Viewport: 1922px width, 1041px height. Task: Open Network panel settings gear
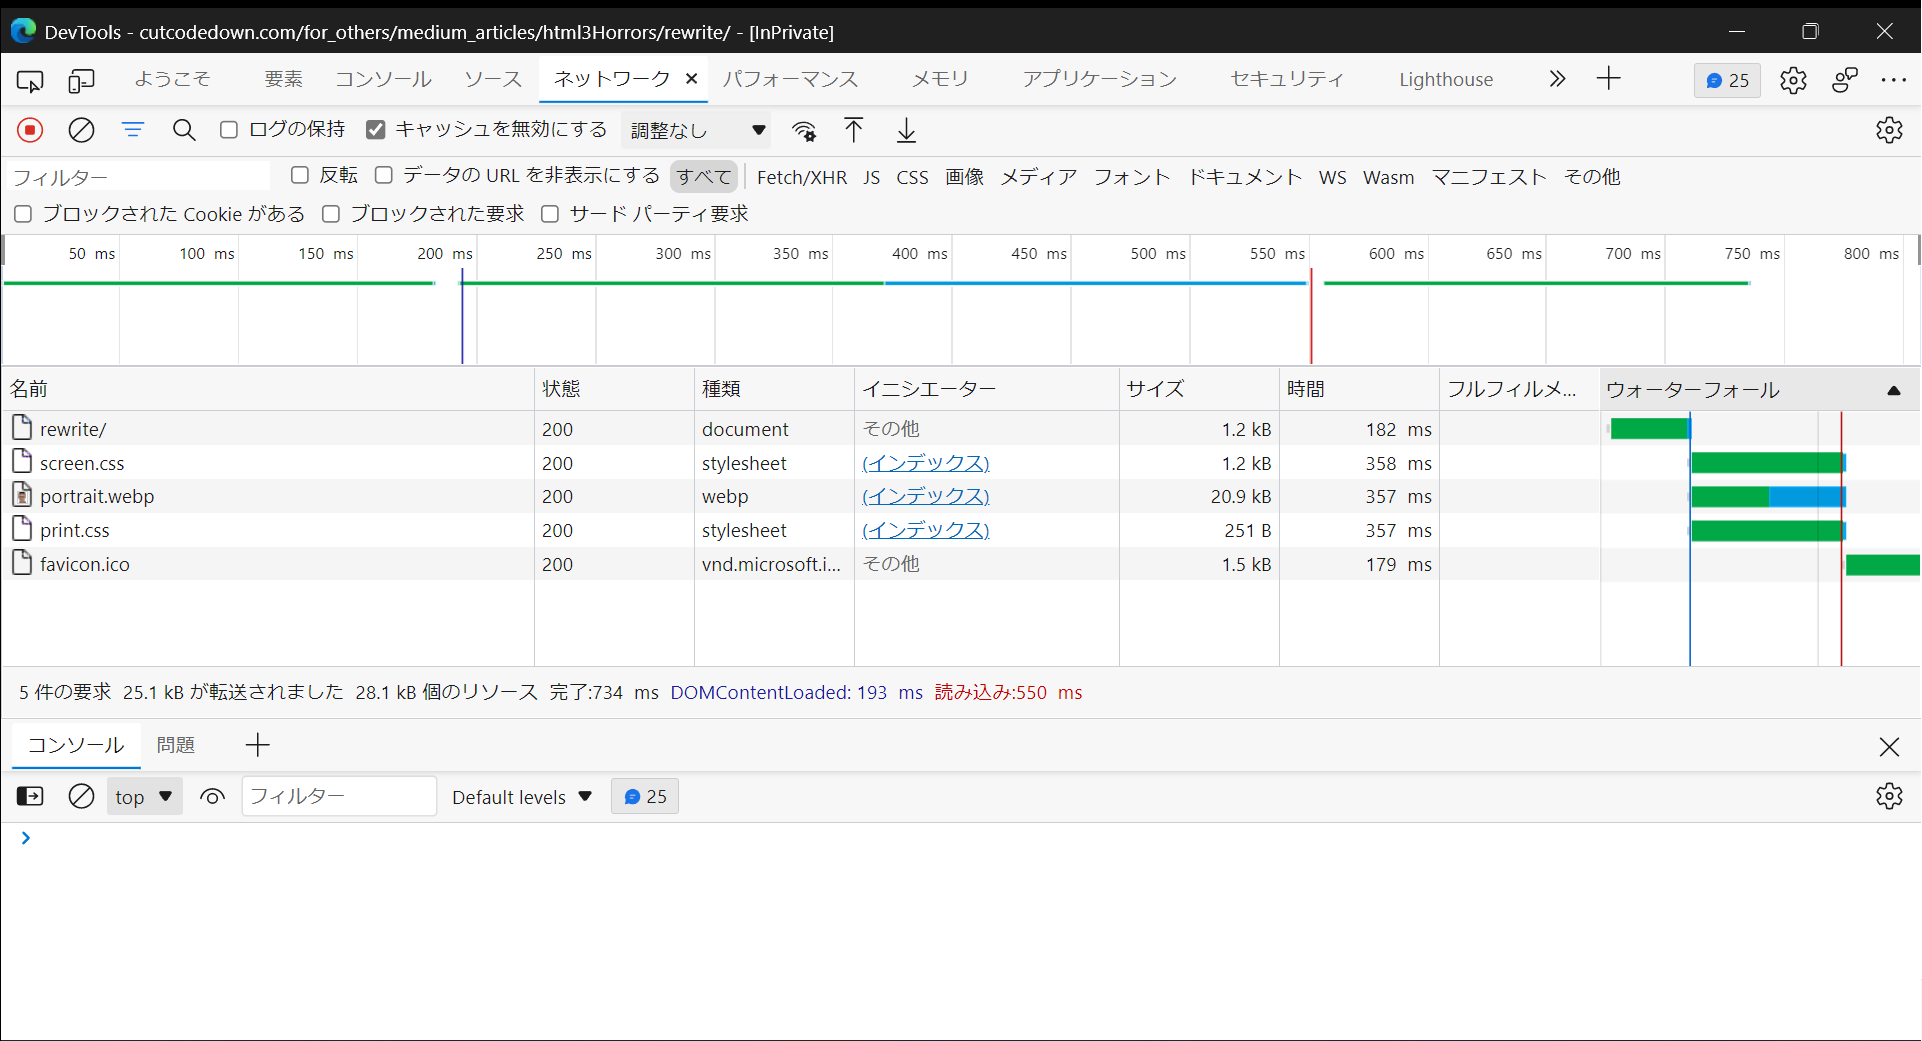point(1889,130)
